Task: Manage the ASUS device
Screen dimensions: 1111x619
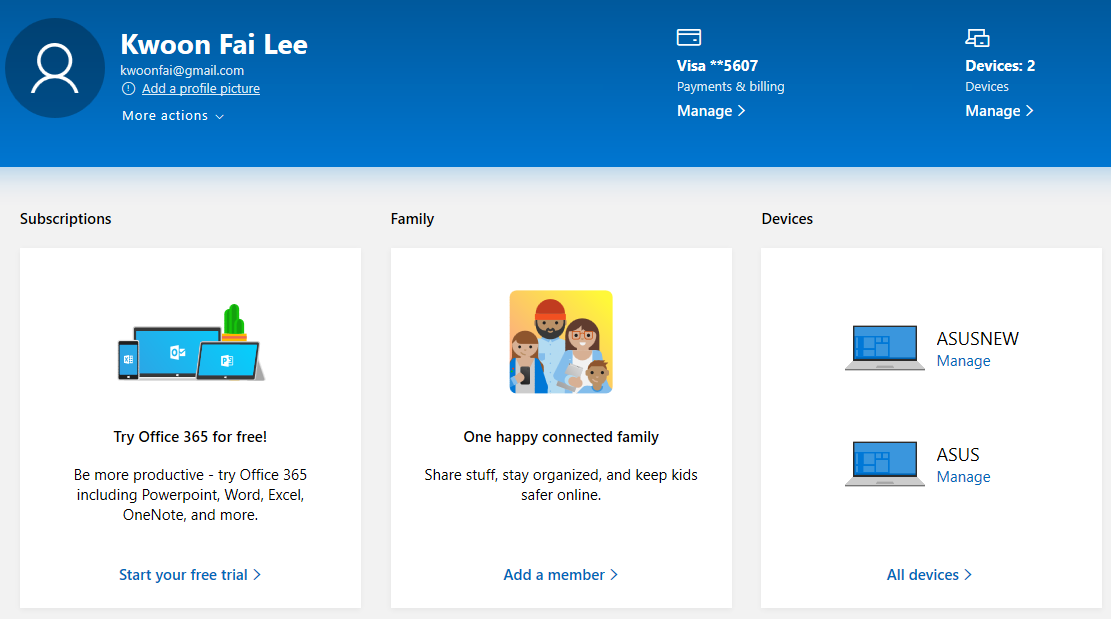Action: tap(963, 477)
